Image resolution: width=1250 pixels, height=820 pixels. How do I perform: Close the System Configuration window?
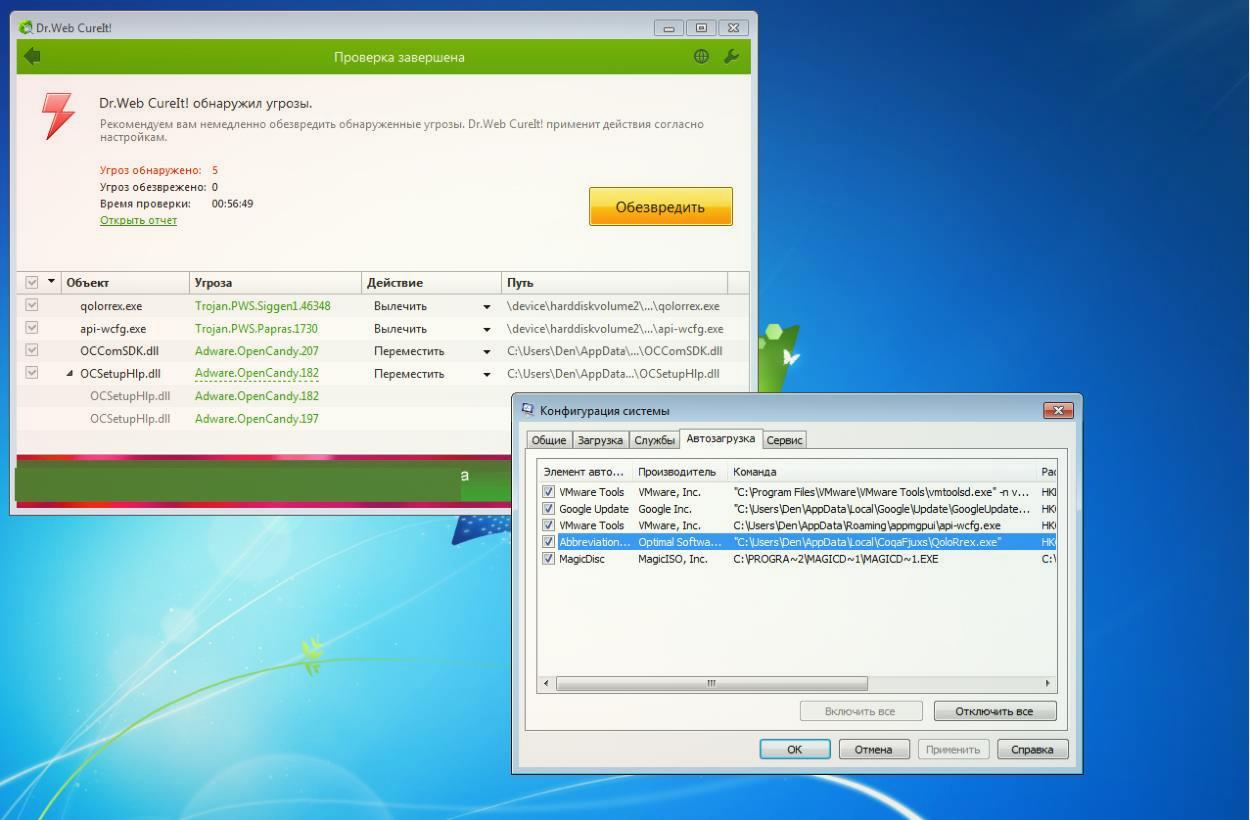pyautogui.click(x=1057, y=410)
